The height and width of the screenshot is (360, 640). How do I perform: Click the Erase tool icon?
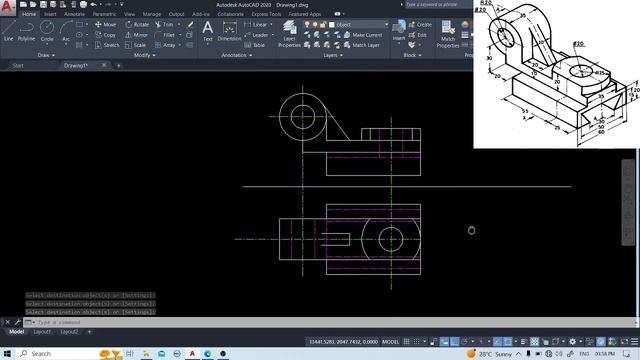190,24
